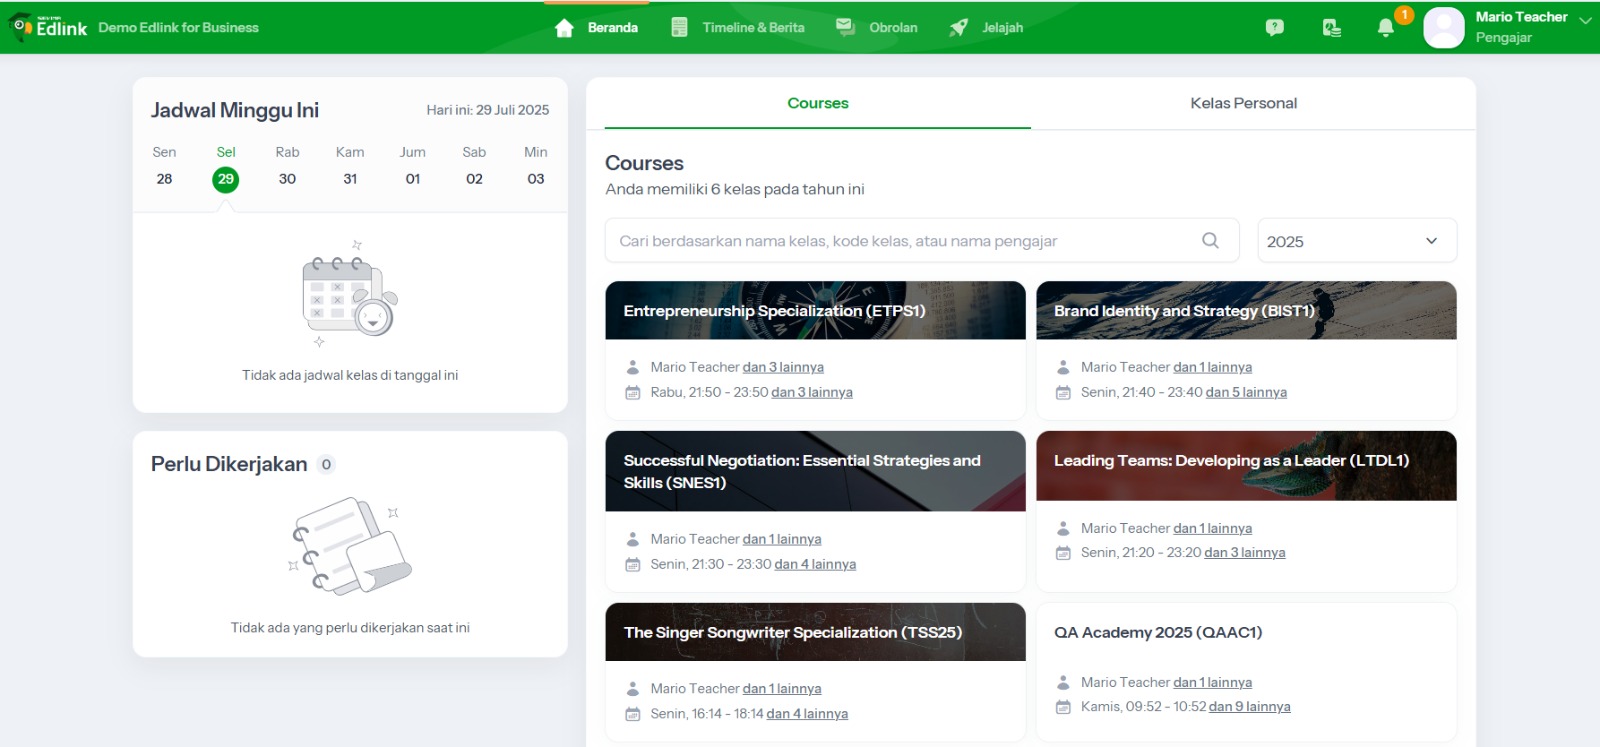Image resolution: width=1600 pixels, height=747 pixels.
Task: Select Thursday 31 in weekly schedule
Action: (x=350, y=179)
